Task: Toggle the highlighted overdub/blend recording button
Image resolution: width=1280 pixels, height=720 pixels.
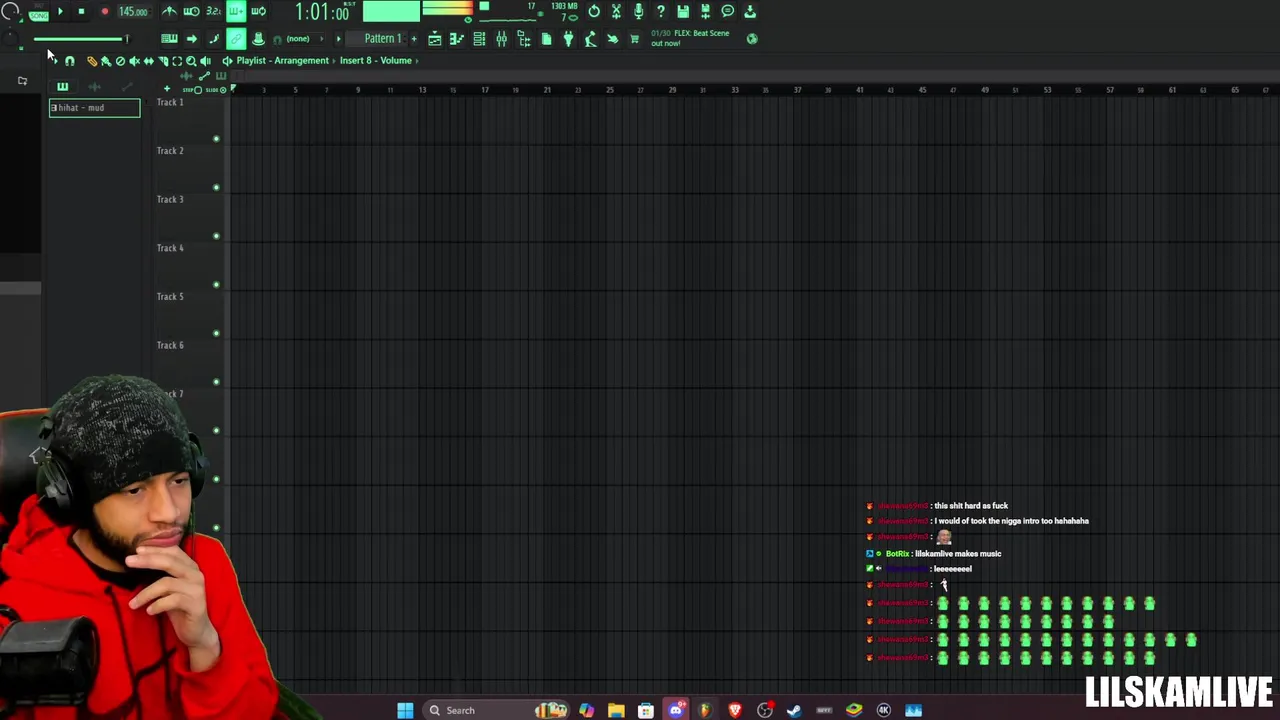Action: 236,11
